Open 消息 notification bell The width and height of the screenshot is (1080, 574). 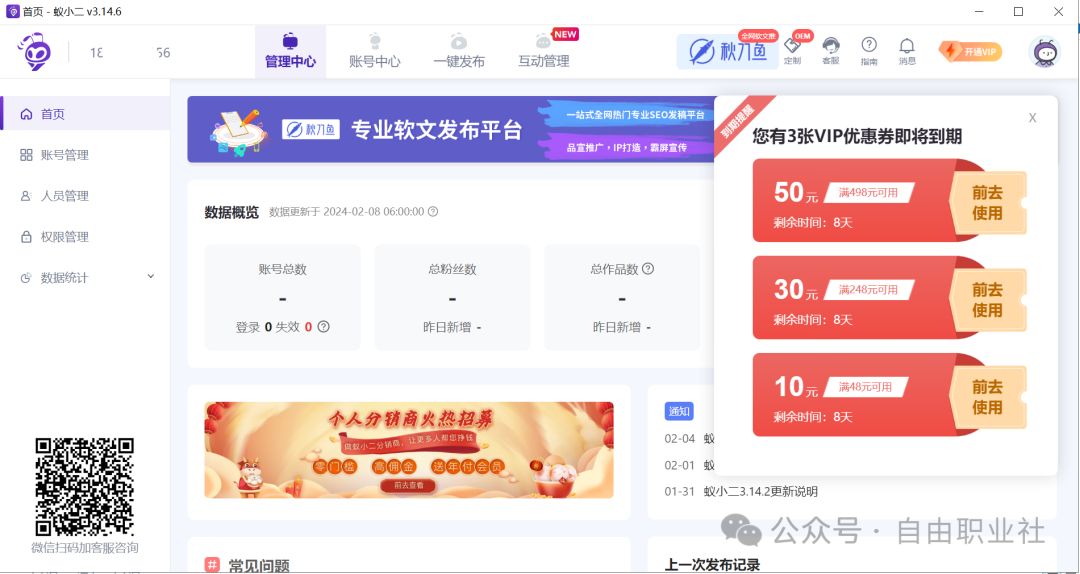(907, 52)
